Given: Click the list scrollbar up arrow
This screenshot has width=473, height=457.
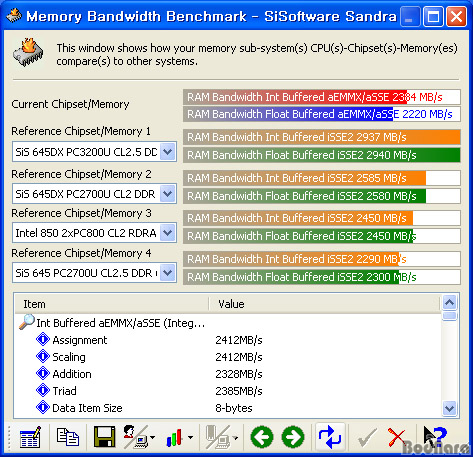Looking at the screenshot, I should tap(450, 303).
